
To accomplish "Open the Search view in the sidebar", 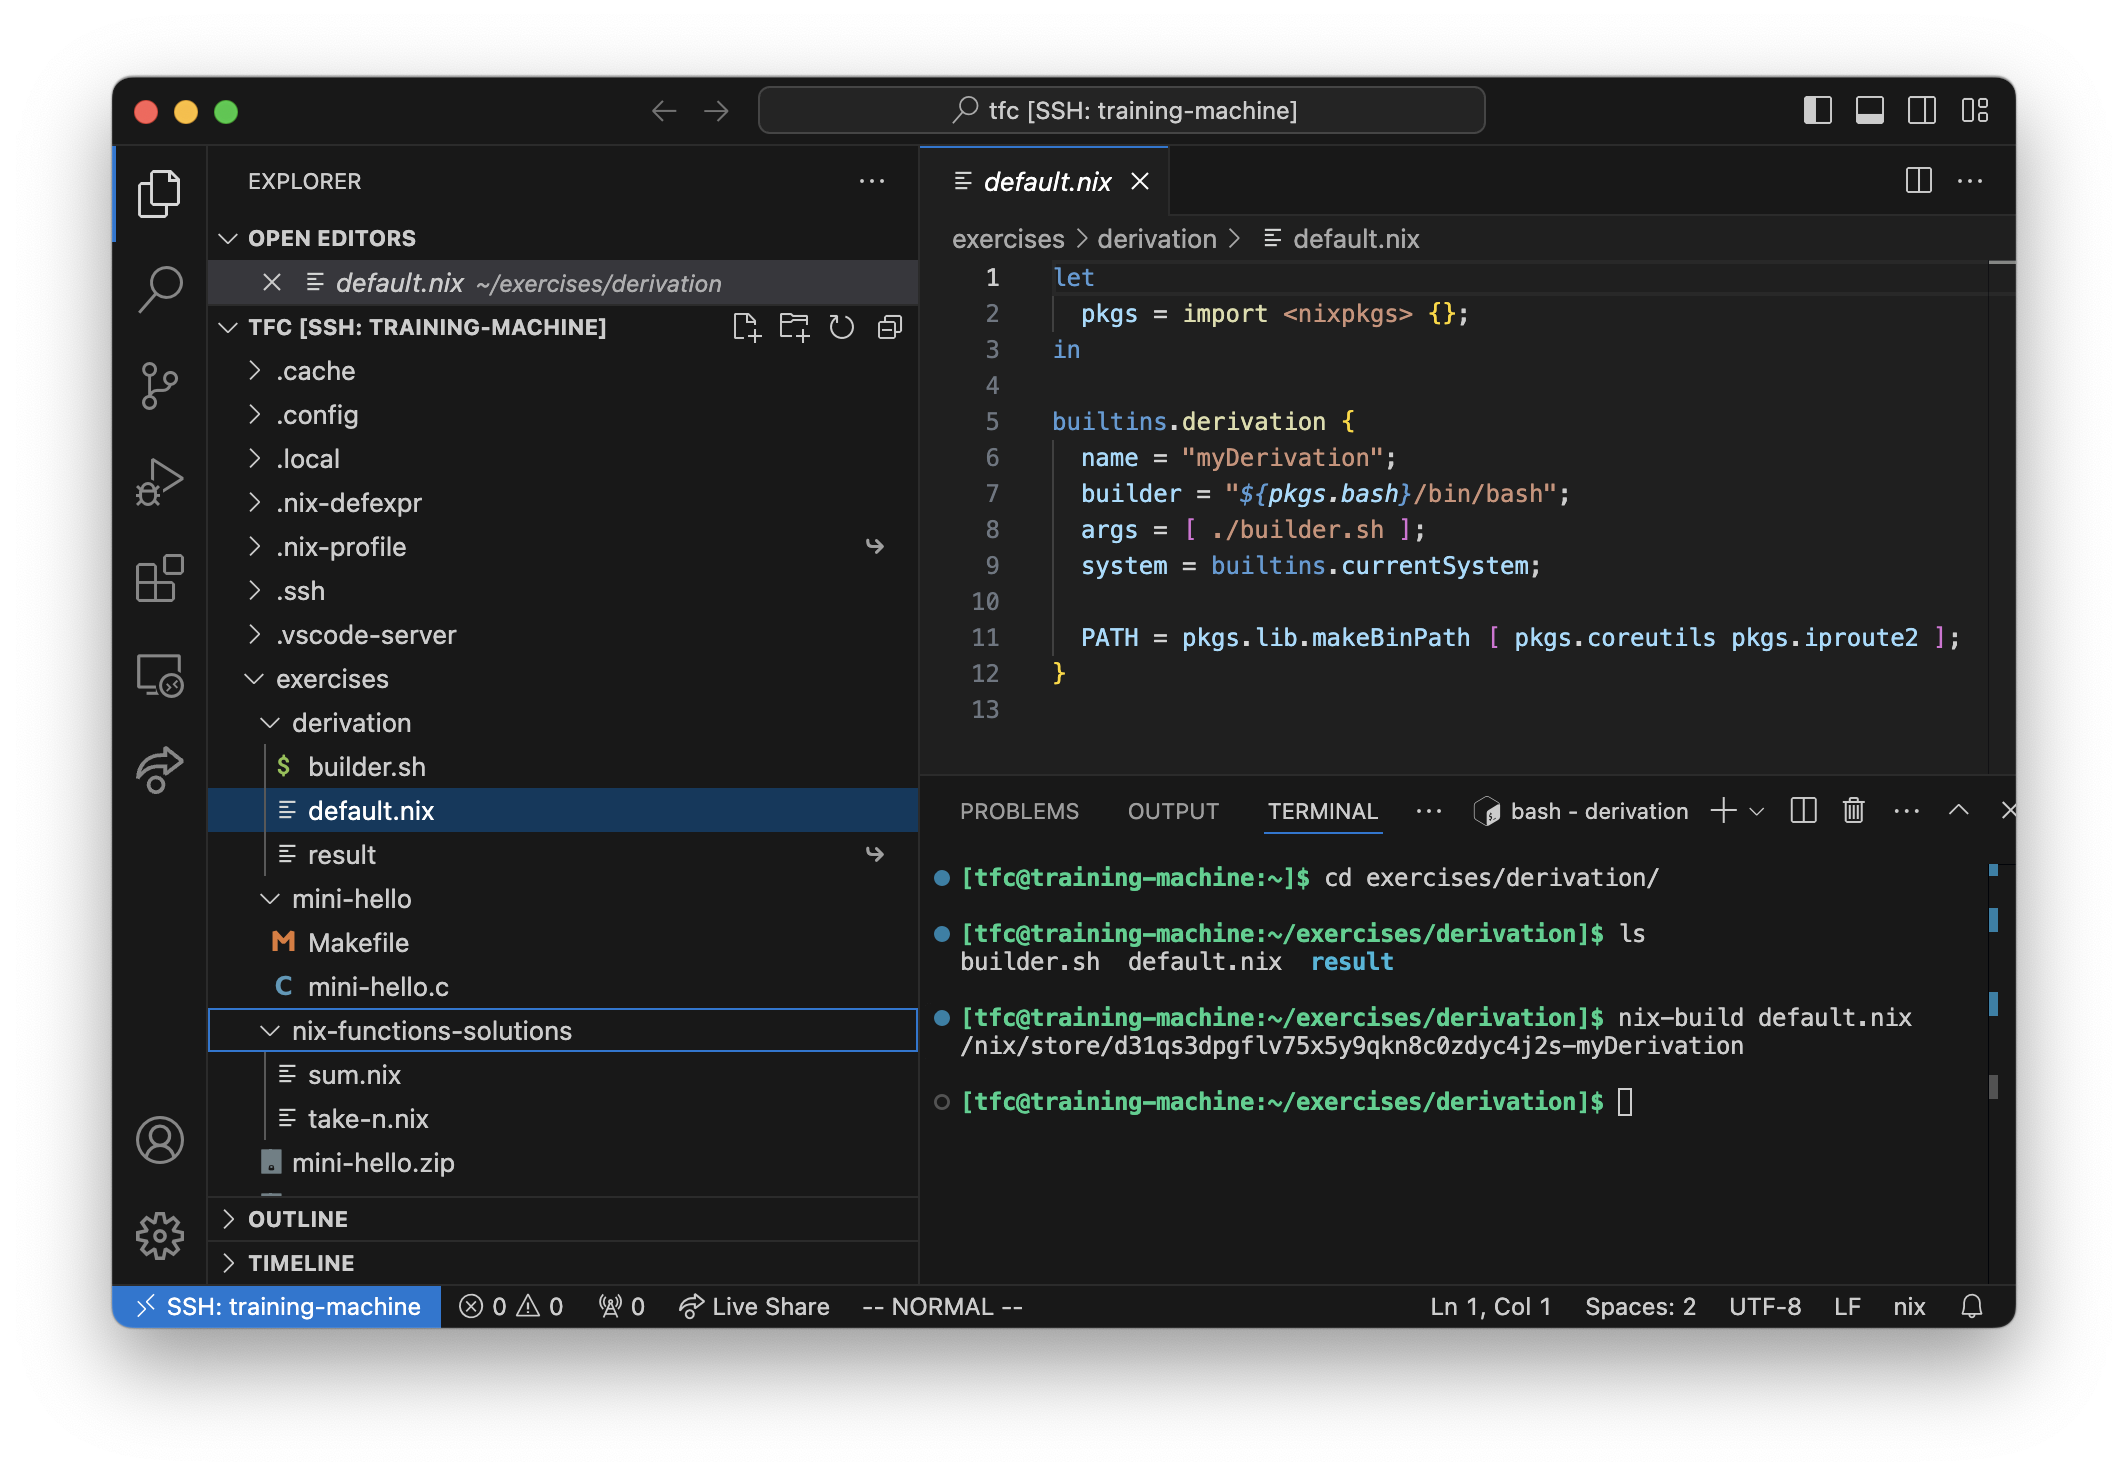I will (160, 287).
